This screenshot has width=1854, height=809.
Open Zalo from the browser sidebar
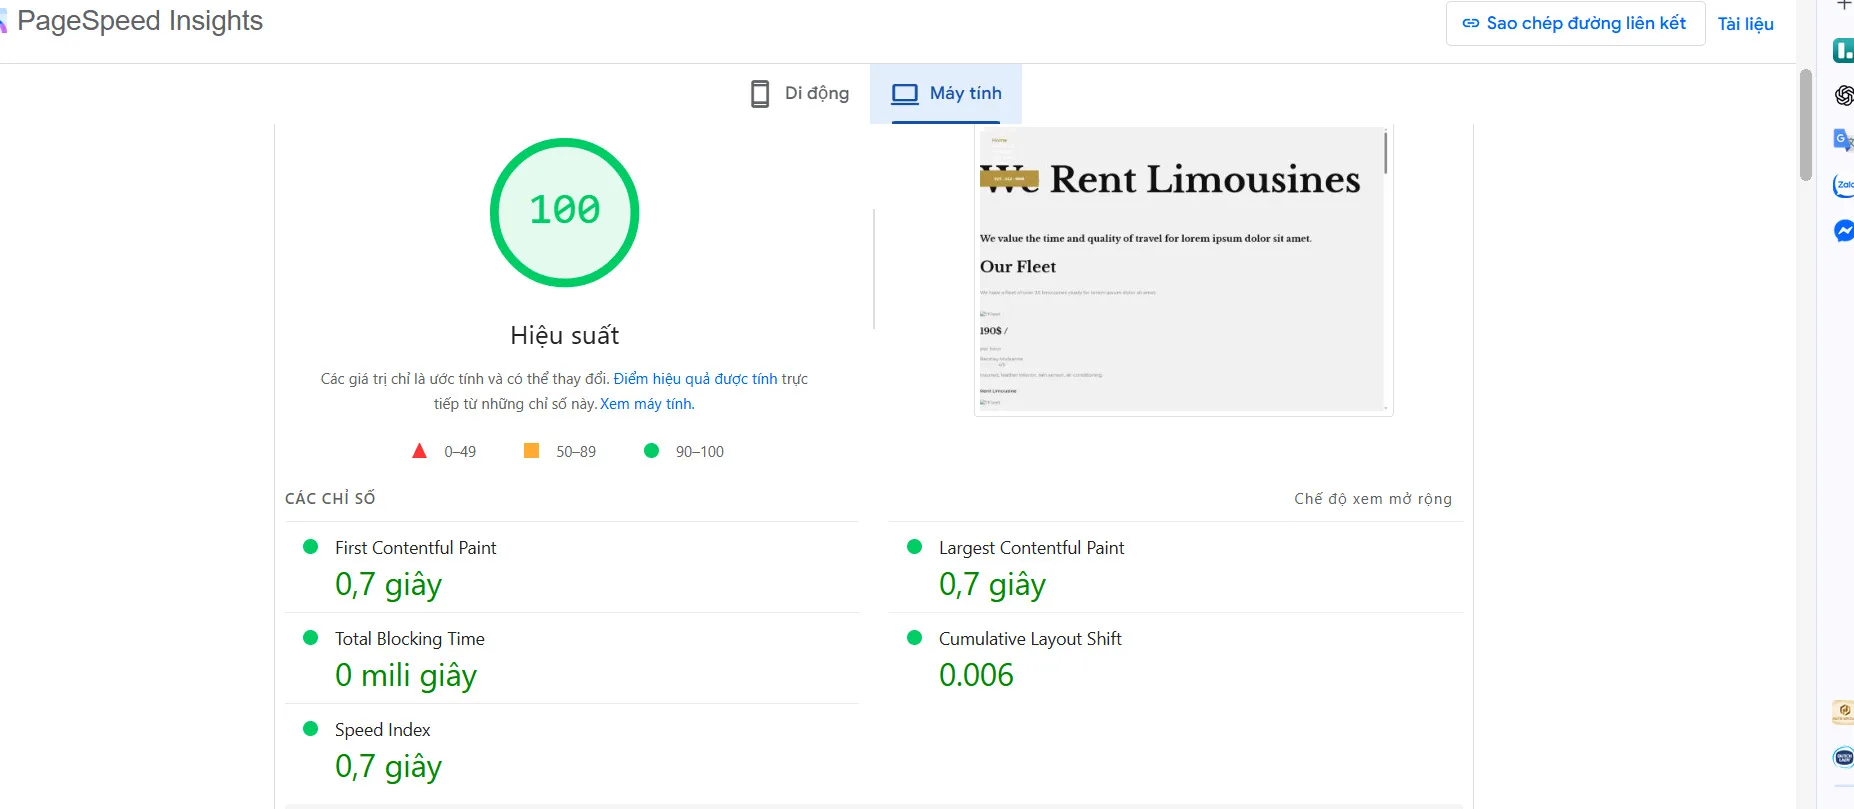1843,185
